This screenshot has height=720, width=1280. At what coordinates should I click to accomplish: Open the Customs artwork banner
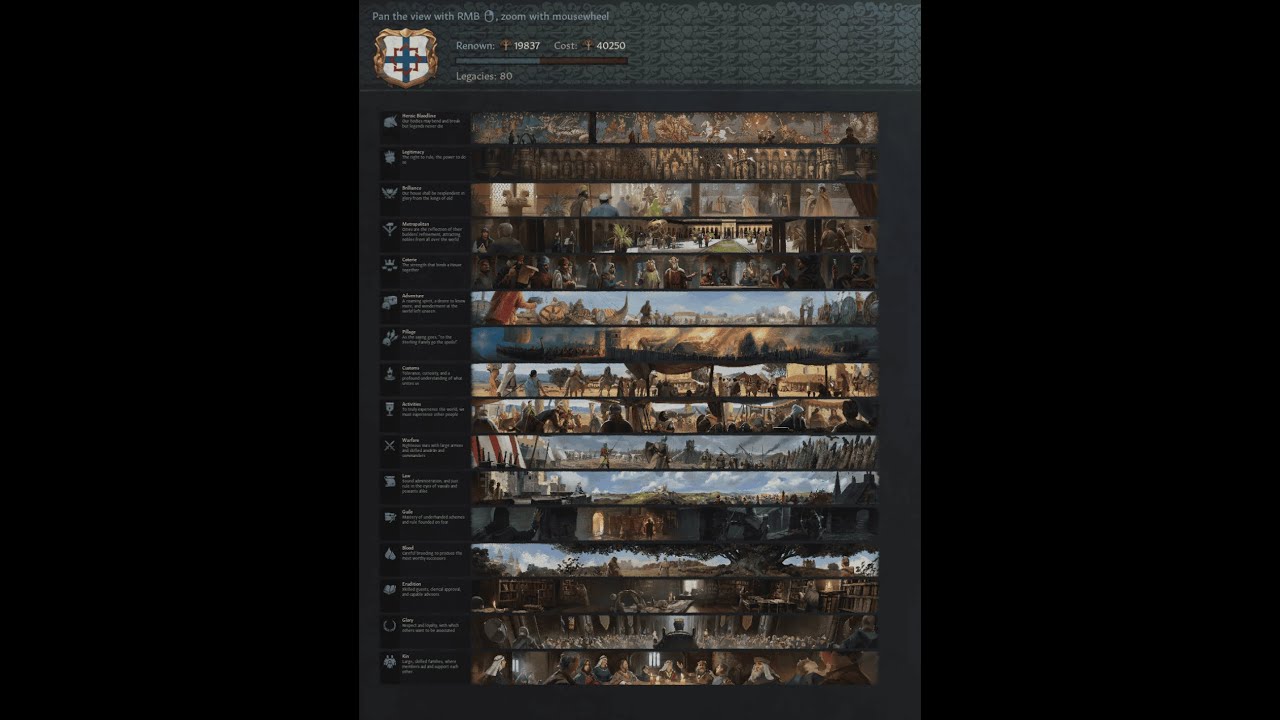675,379
